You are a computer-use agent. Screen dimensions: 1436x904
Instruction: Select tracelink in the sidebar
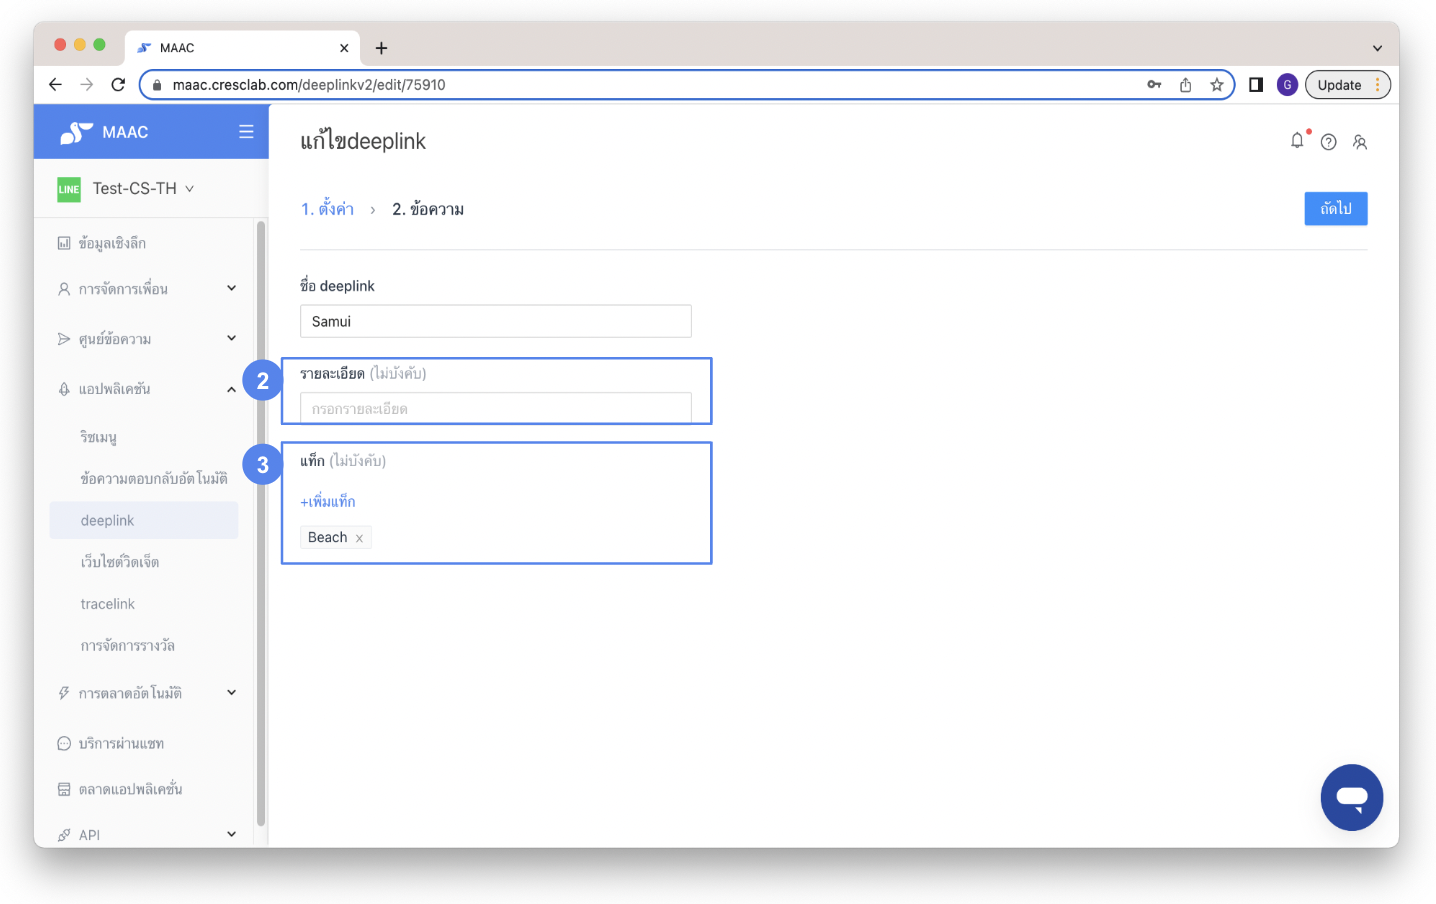coord(108,604)
